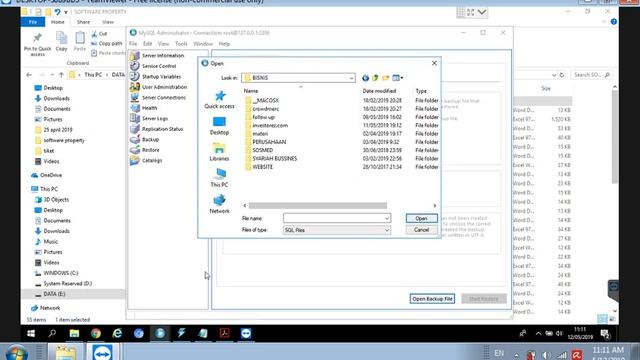
Task: Open Edit menu in MySQL Administrator
Action: (147, 44)
